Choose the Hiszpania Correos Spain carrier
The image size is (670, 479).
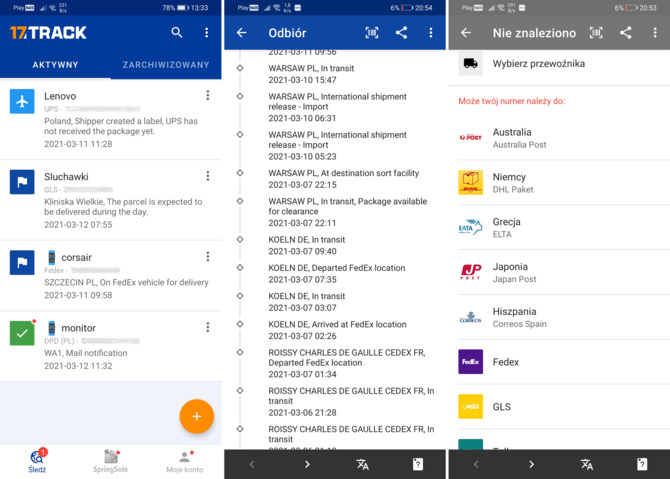click(x=559, y=317)
